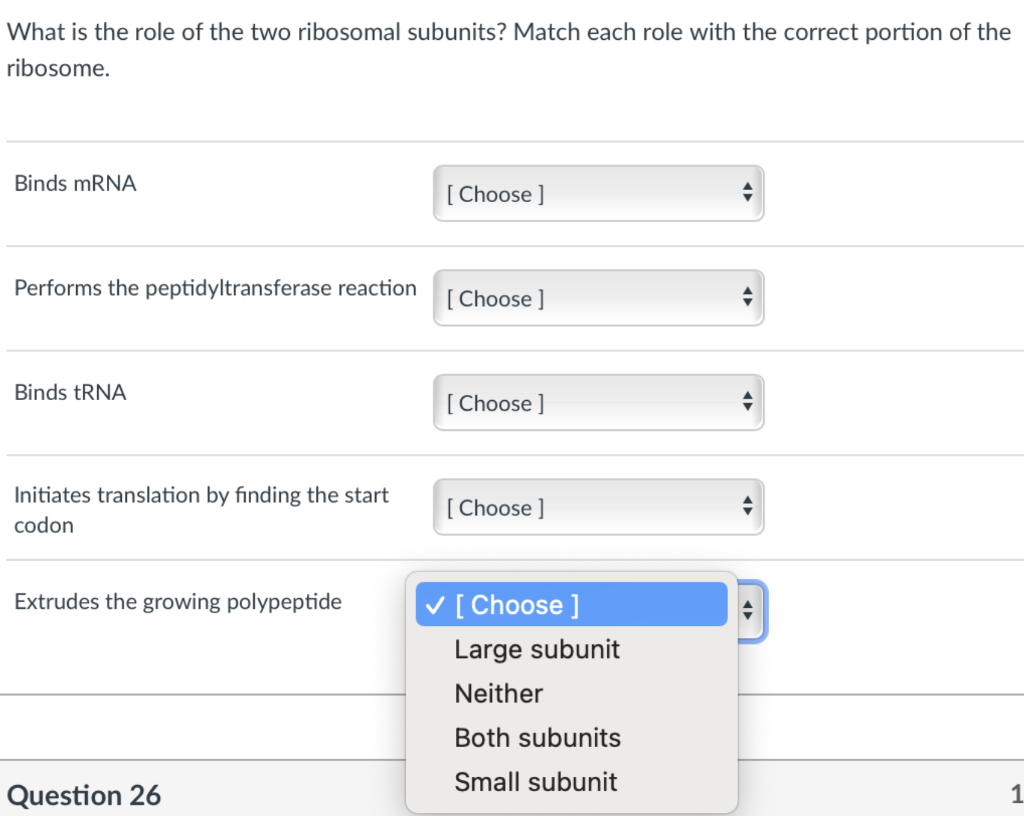This screenshot has width=1024, height=816.
Task: Open the Binds tRNA dropdown
Action: [x=598, y=403]
